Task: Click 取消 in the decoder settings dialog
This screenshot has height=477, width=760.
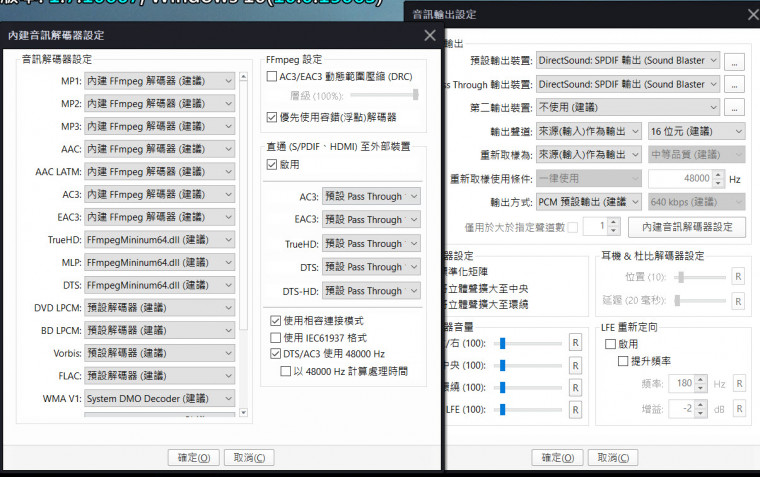Action: [x=248, y=458]
